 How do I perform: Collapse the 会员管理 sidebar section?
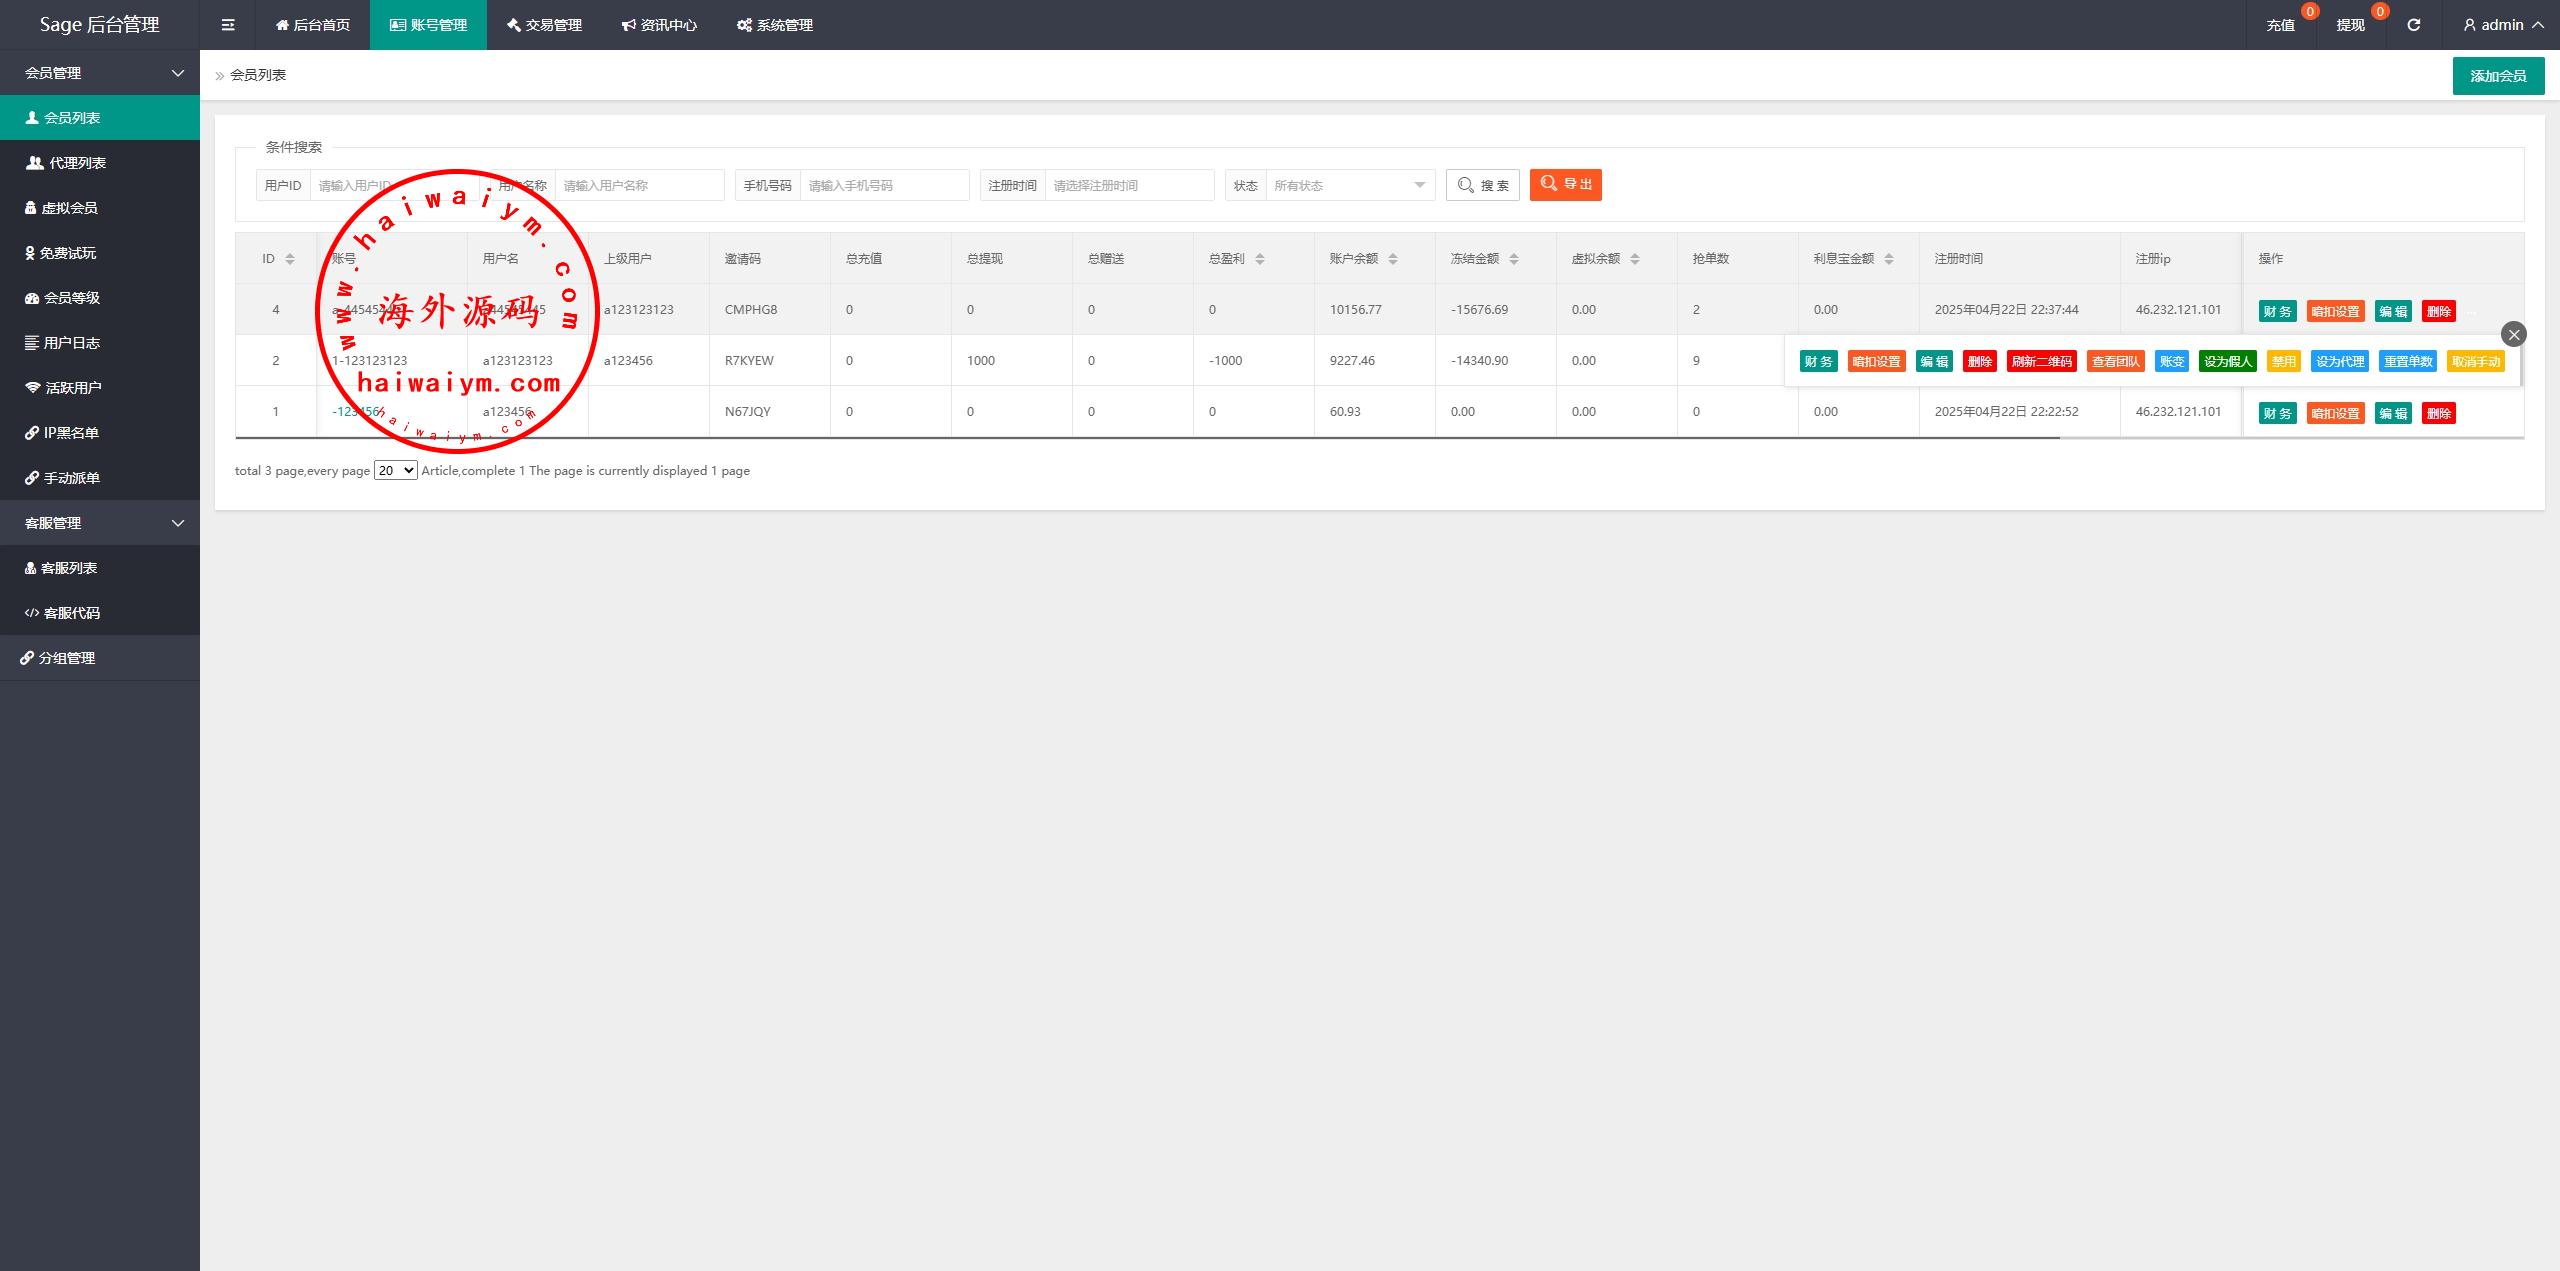(x=100, y=73)
